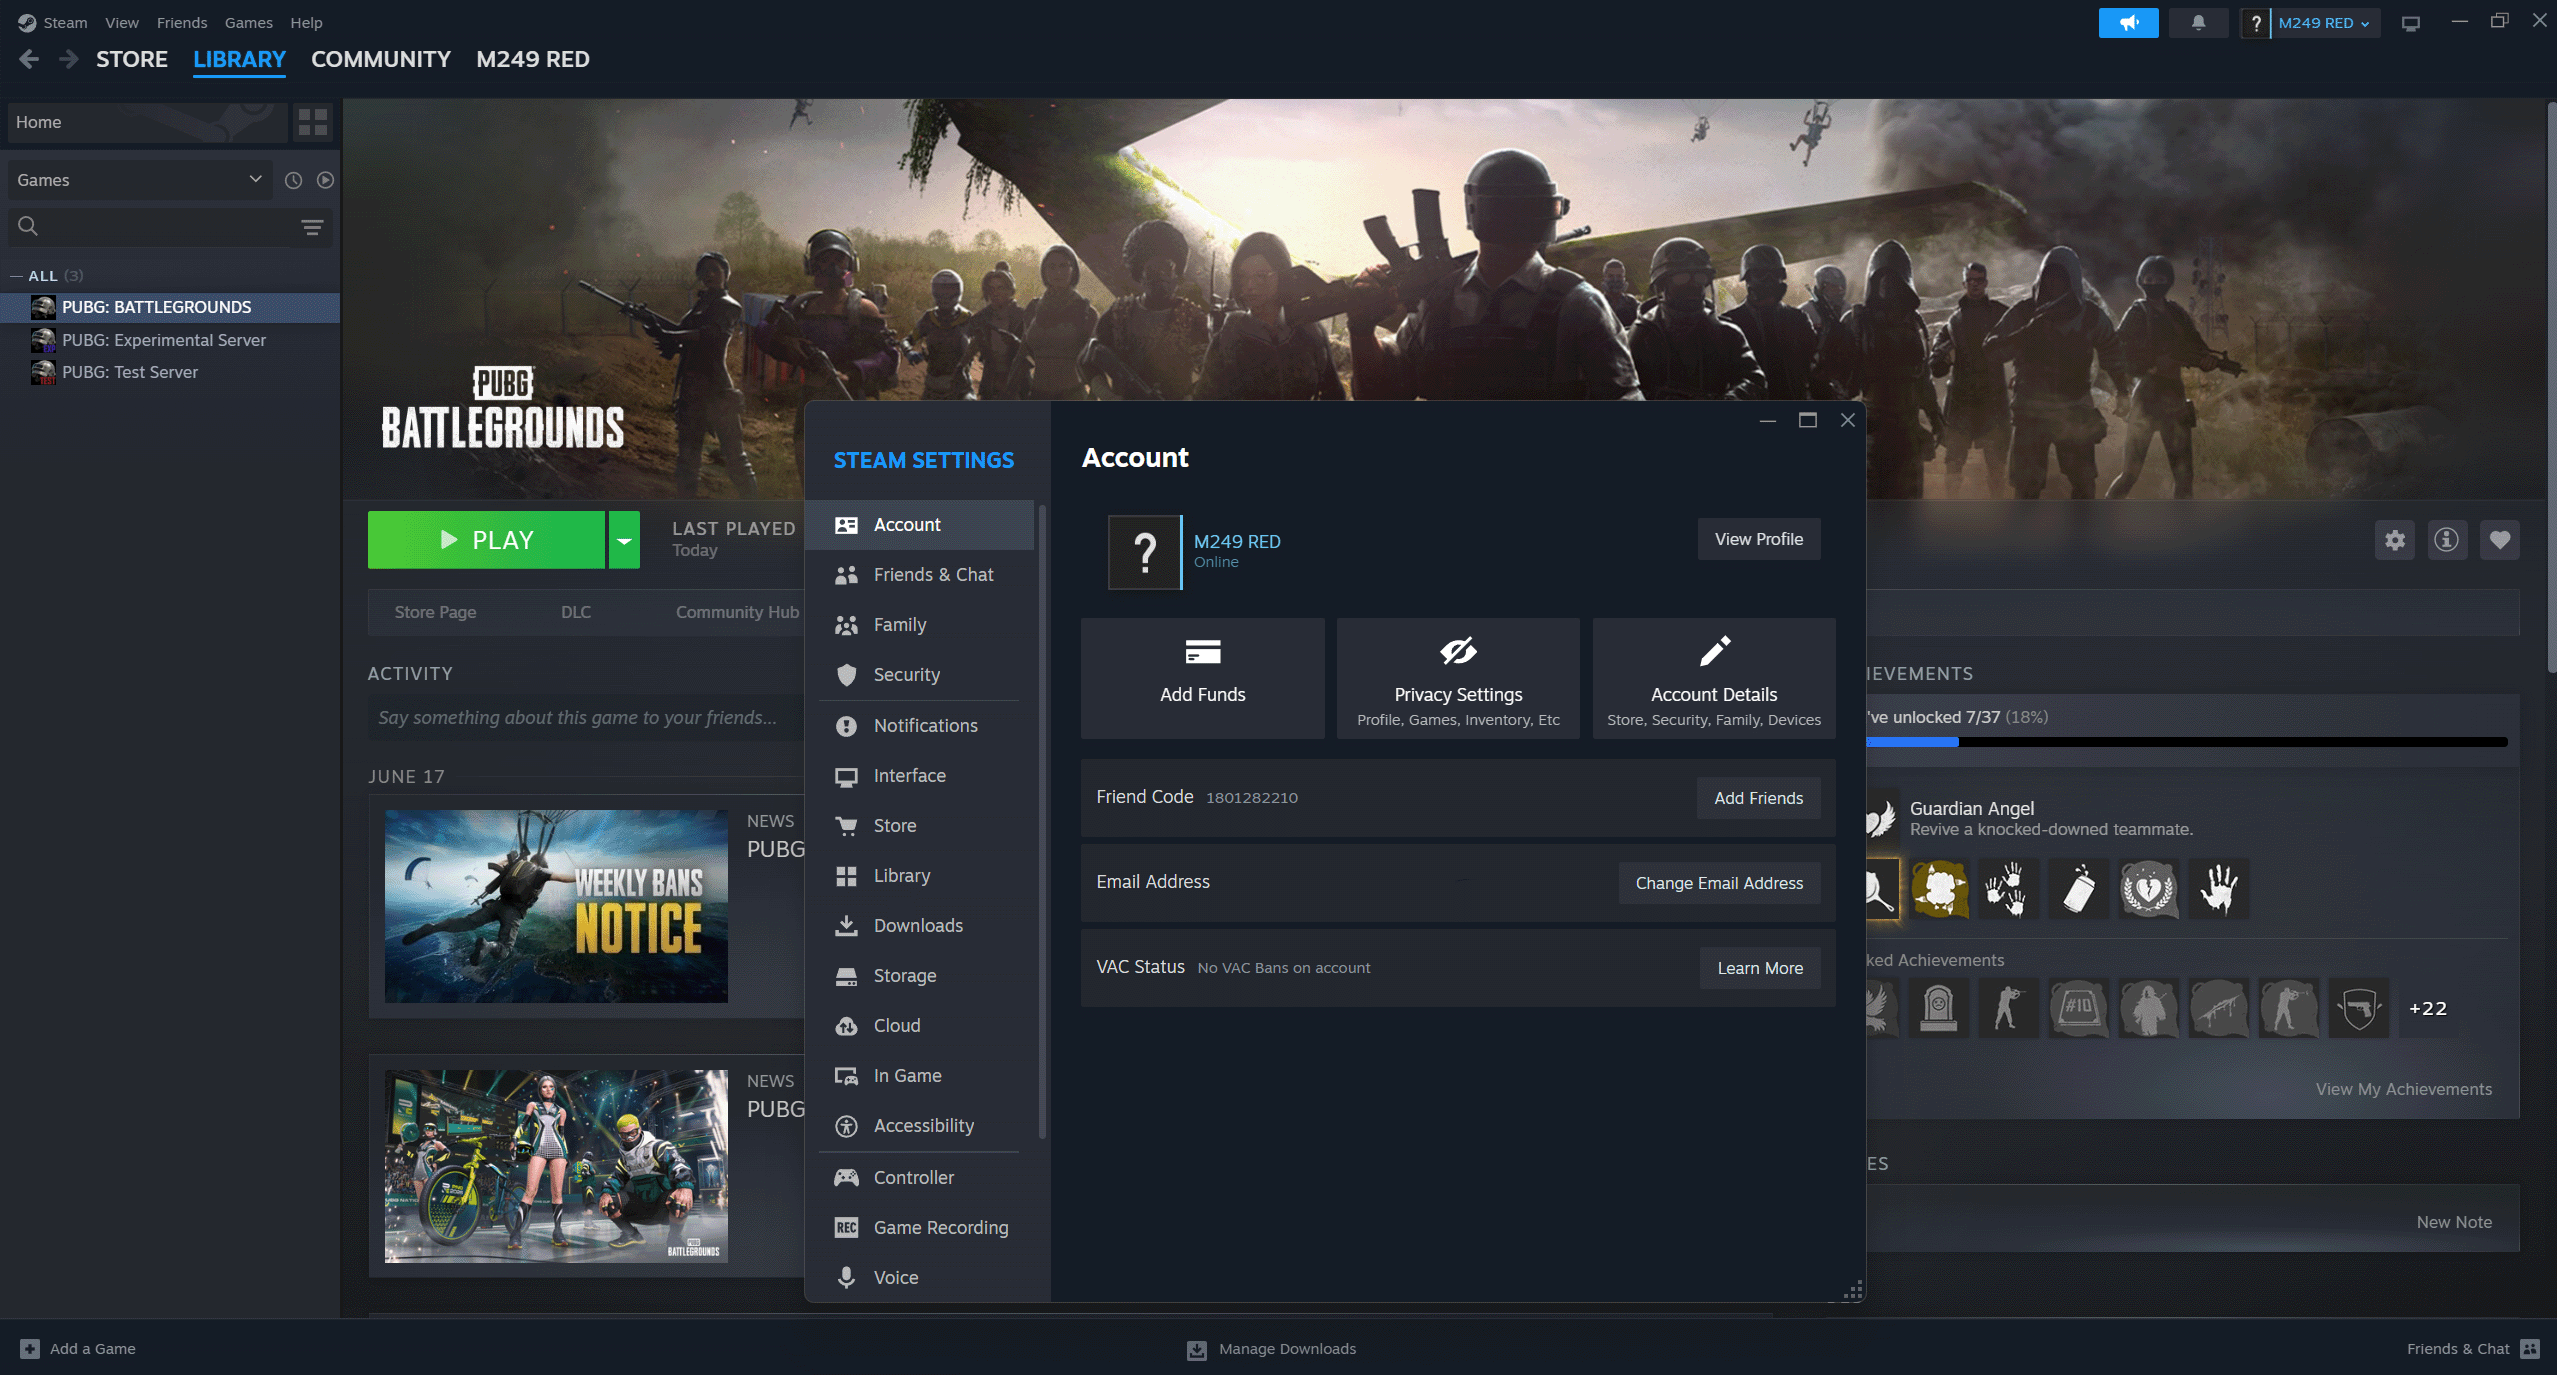This screenshot has width=2557, height=1375.
Task: Select Storage settings section
Action: click(x=919, y=976)
